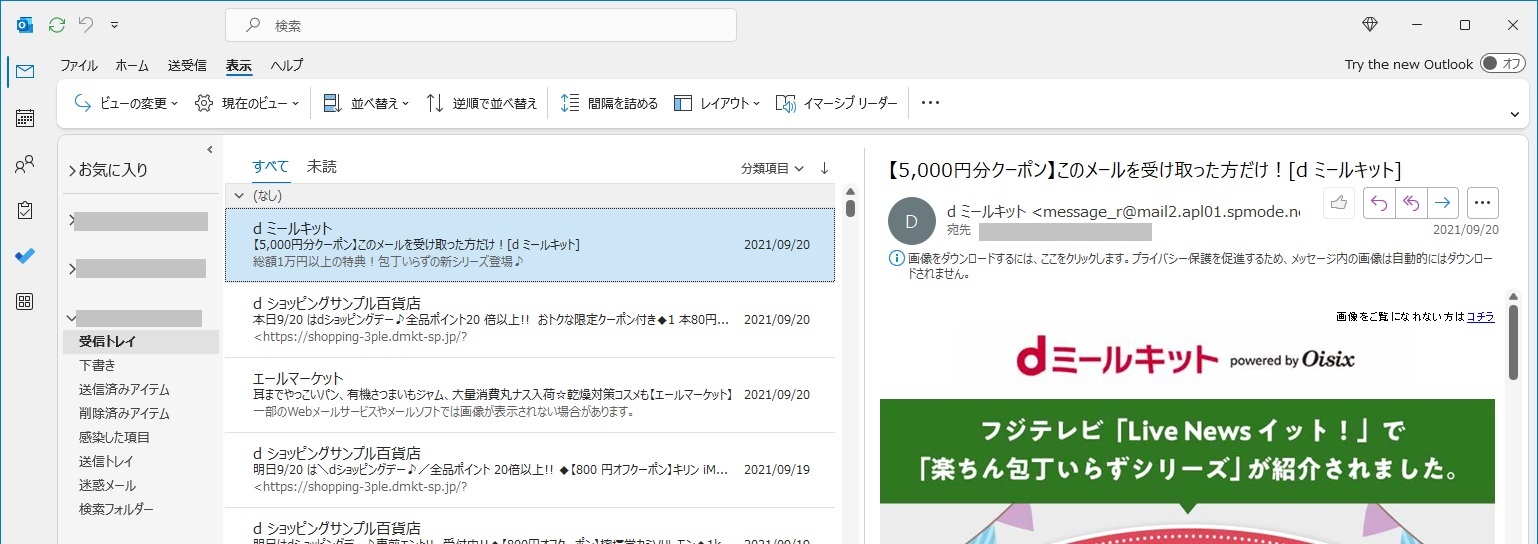Open the 分類項目 sort dropdown
Image resolution: width=1538 pixels, height=544 pixels.
tap(772, 169)
